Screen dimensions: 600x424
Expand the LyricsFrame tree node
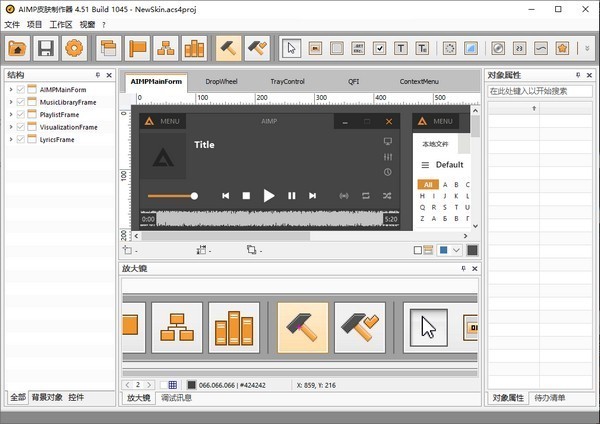pos(11,139)
